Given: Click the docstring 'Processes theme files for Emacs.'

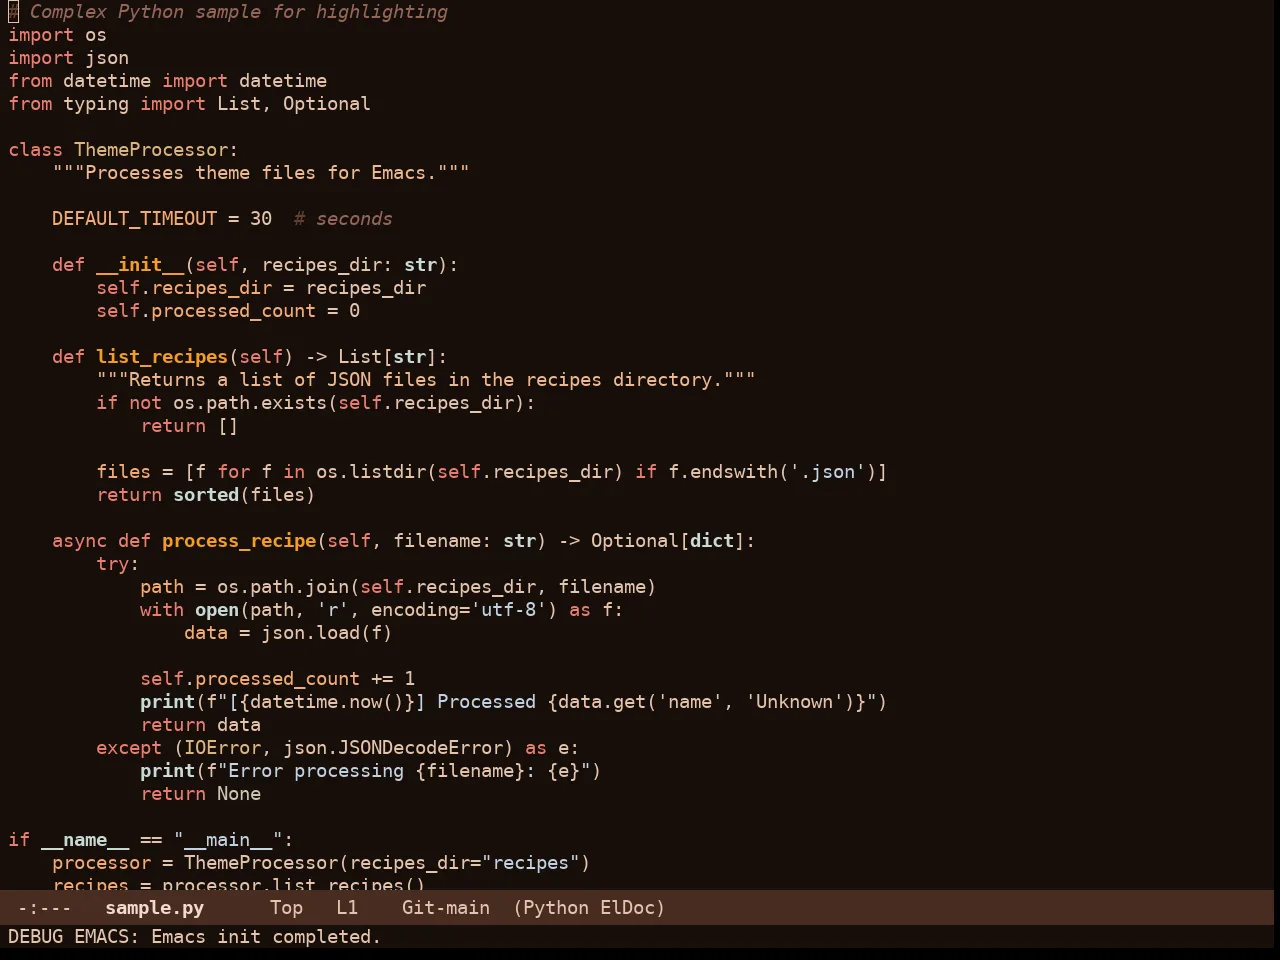Looking at the screenshot, I should (x=261, y=173).
